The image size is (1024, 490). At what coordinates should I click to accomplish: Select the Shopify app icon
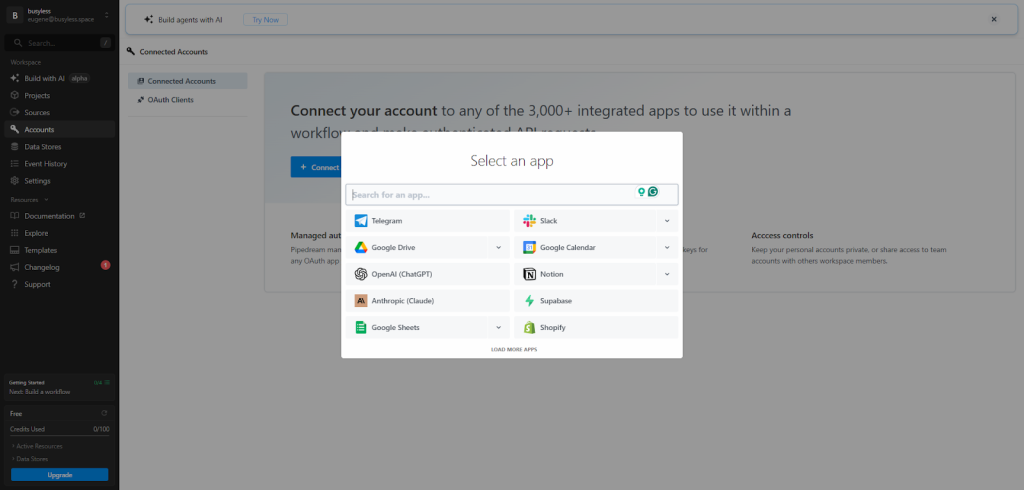click(529, 327)
